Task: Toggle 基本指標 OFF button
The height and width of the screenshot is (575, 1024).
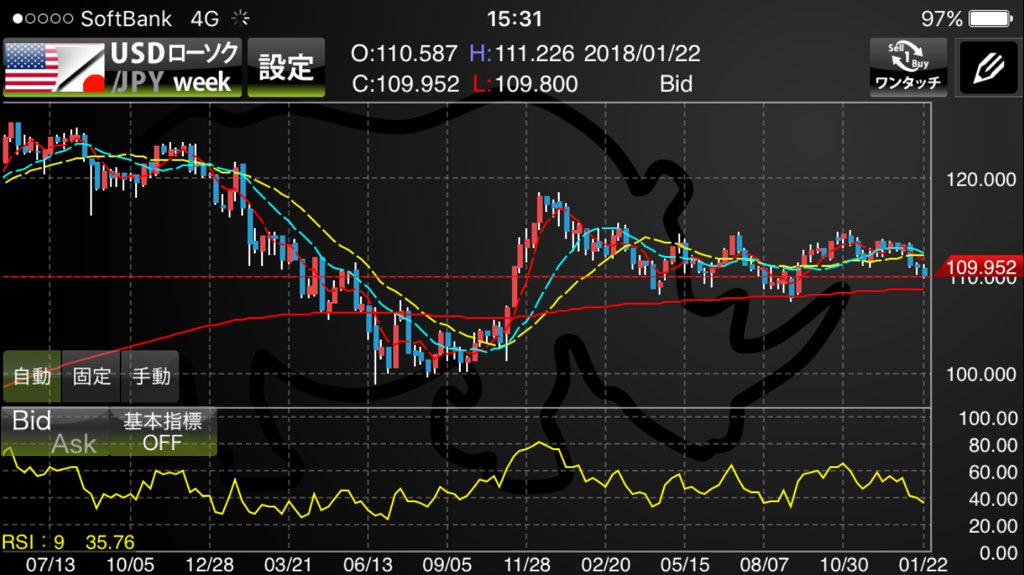Action: point(163,431)
